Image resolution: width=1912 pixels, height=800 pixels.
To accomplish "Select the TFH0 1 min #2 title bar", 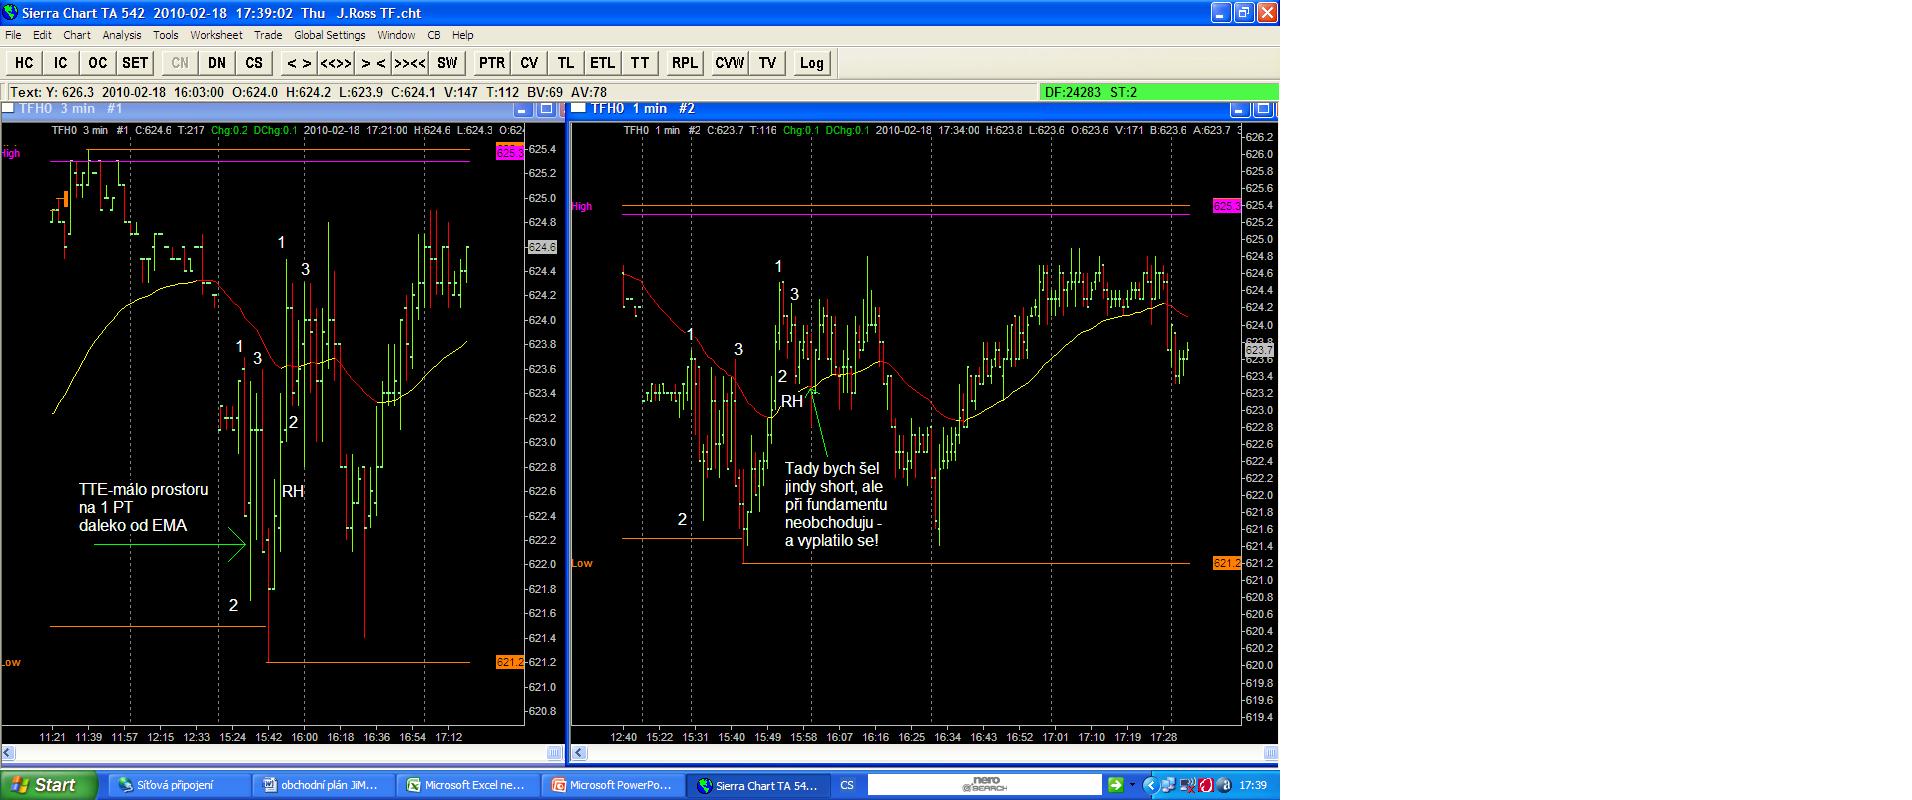I will click(x=925, y=109).
